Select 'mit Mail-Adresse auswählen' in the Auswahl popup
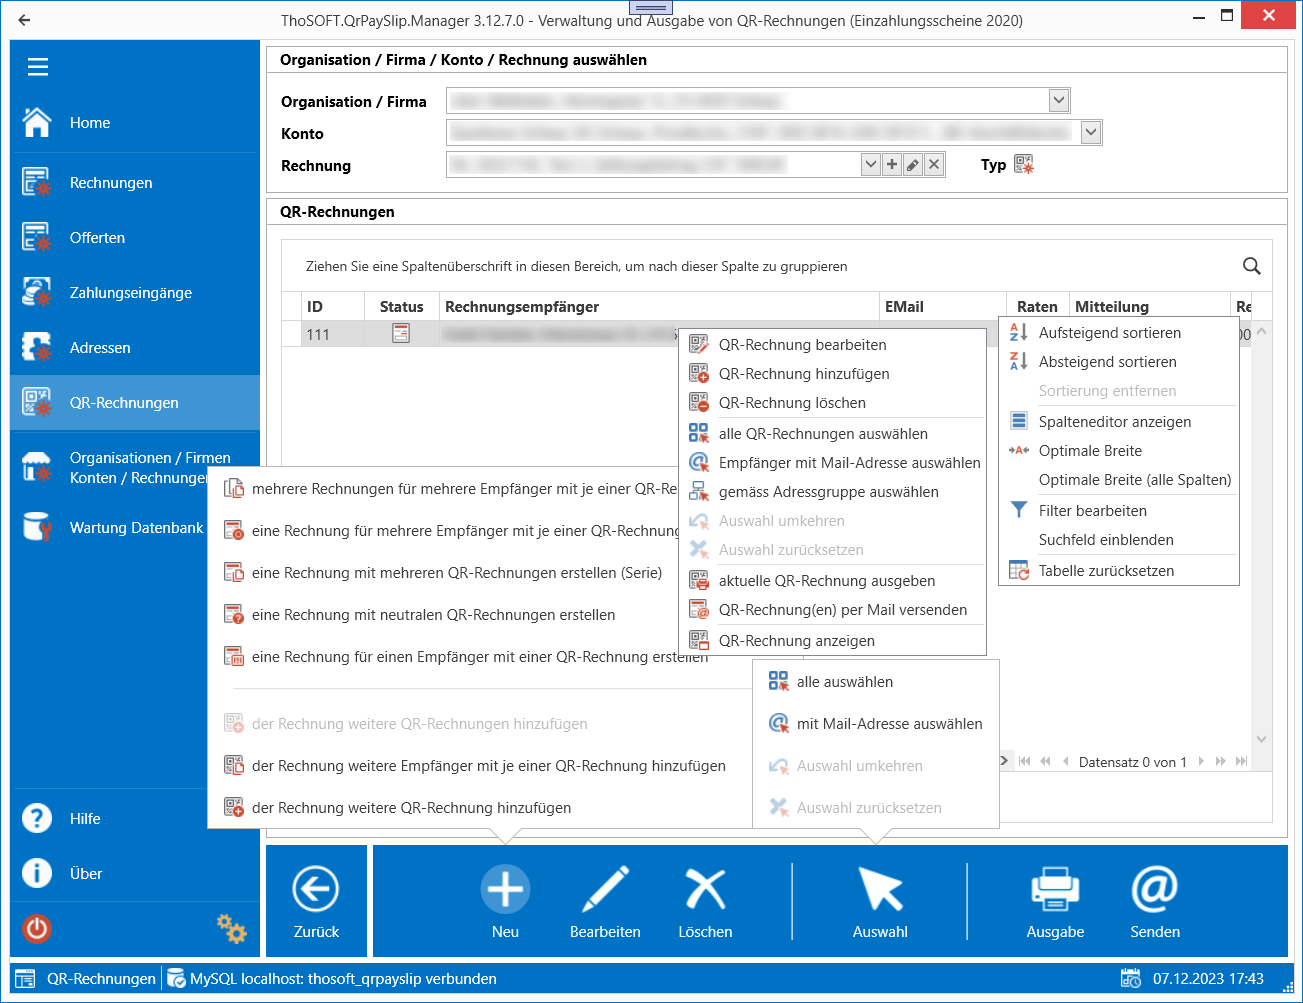 [x=876, y=724]
